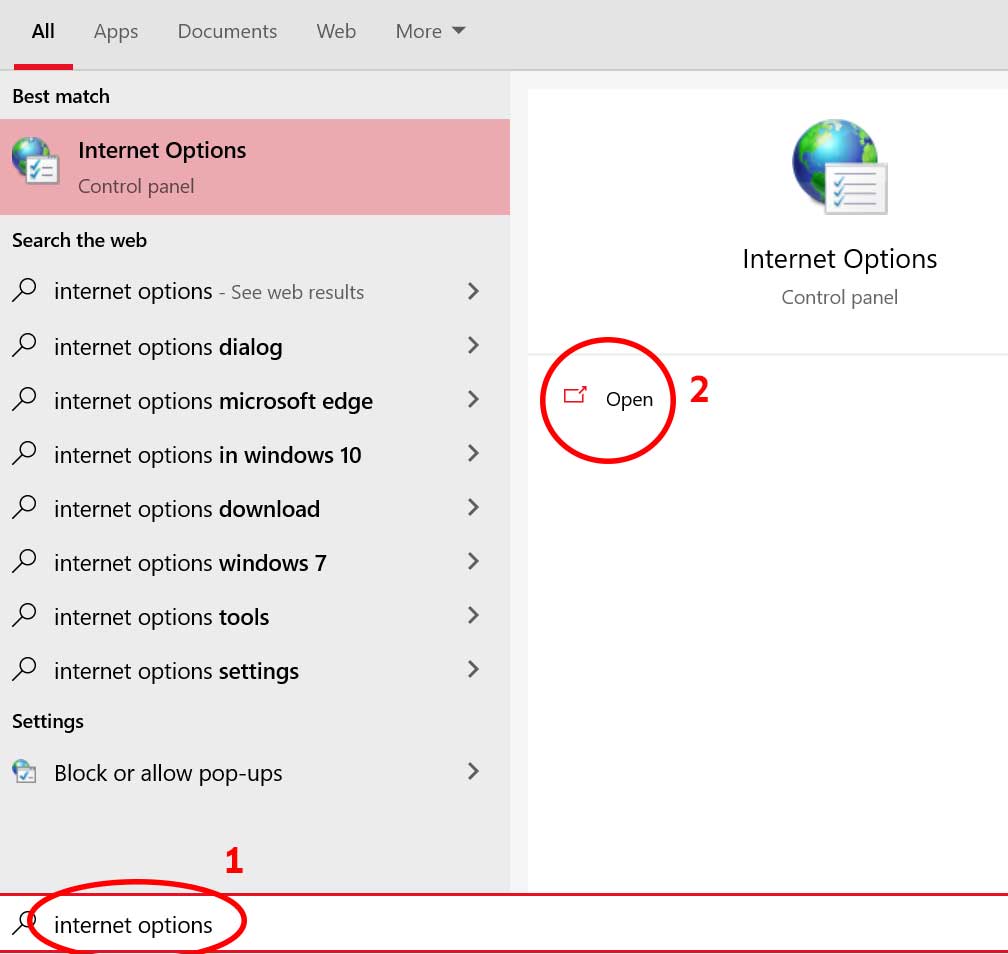Click magnifier icon beside 'internet options settings'

click(24, 669)
